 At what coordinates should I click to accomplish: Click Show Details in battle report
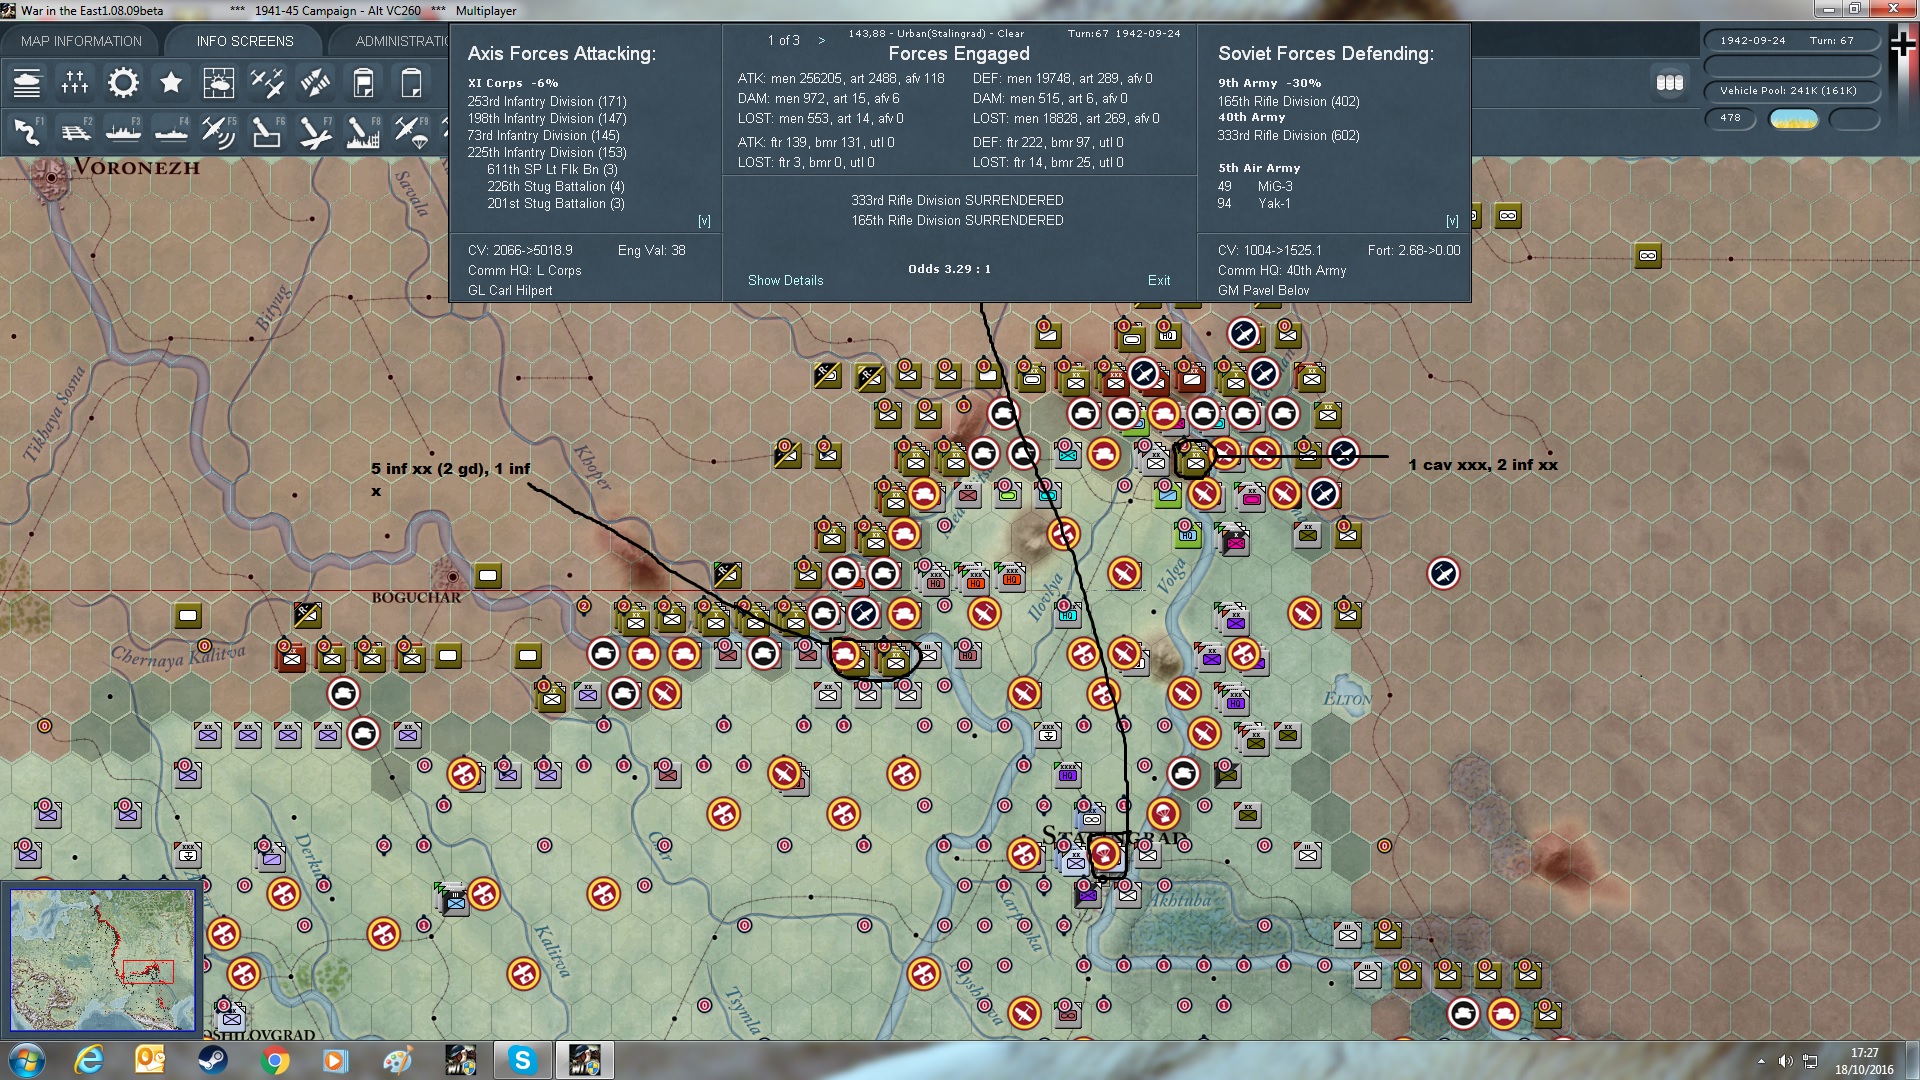click(786, 281)
